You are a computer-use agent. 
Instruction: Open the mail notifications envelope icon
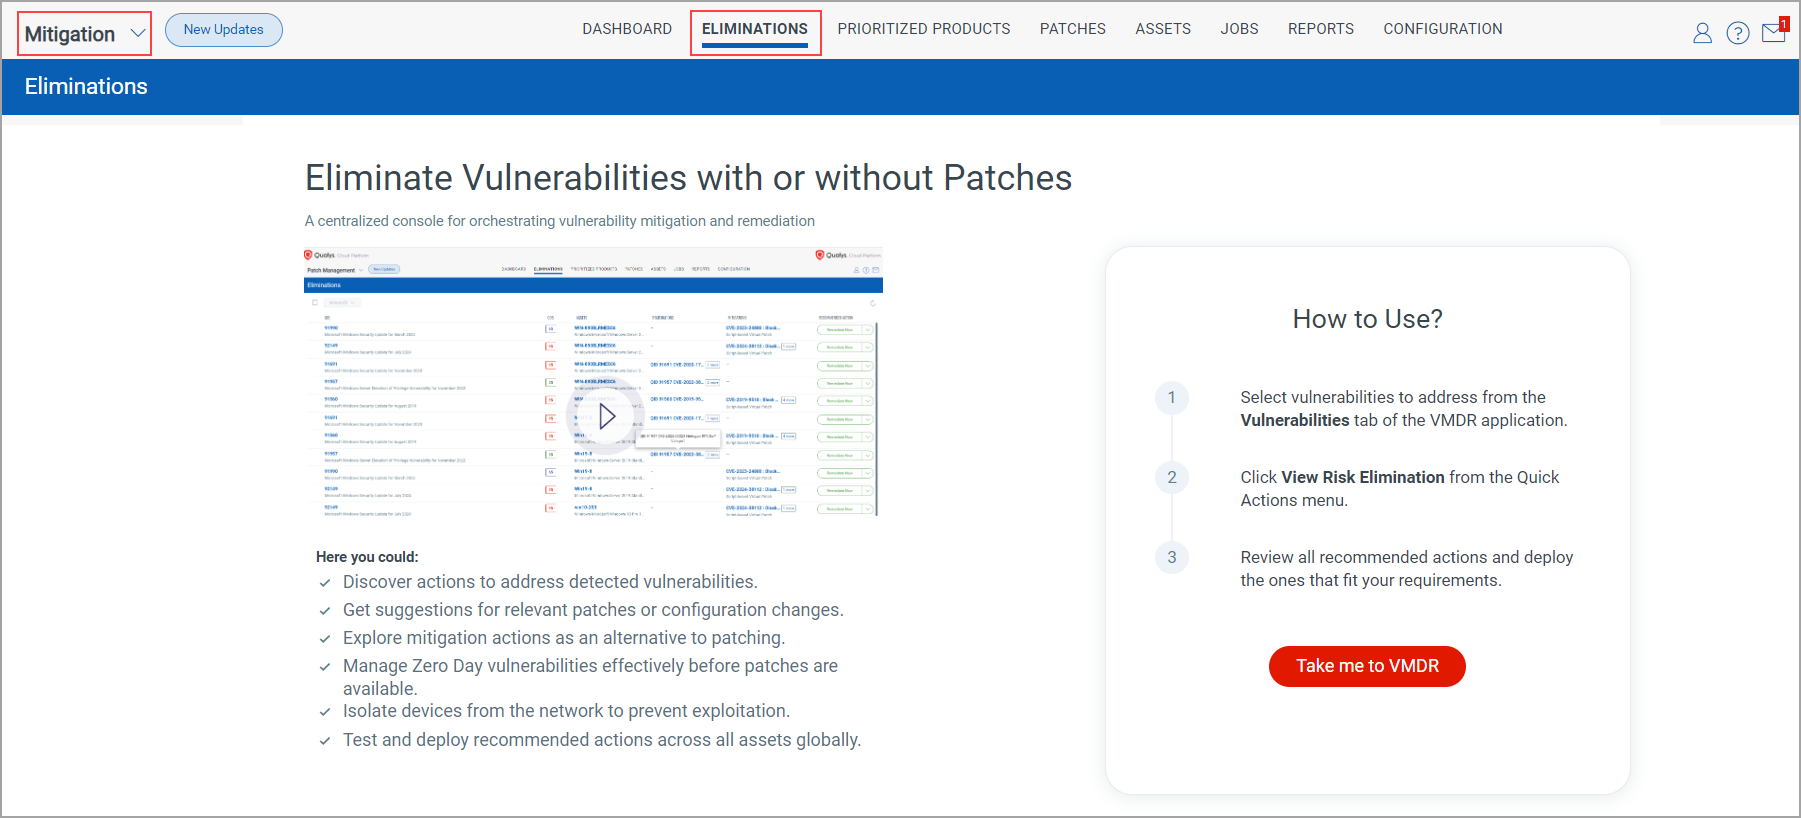pyautogui.click(x=1774, y=32)
